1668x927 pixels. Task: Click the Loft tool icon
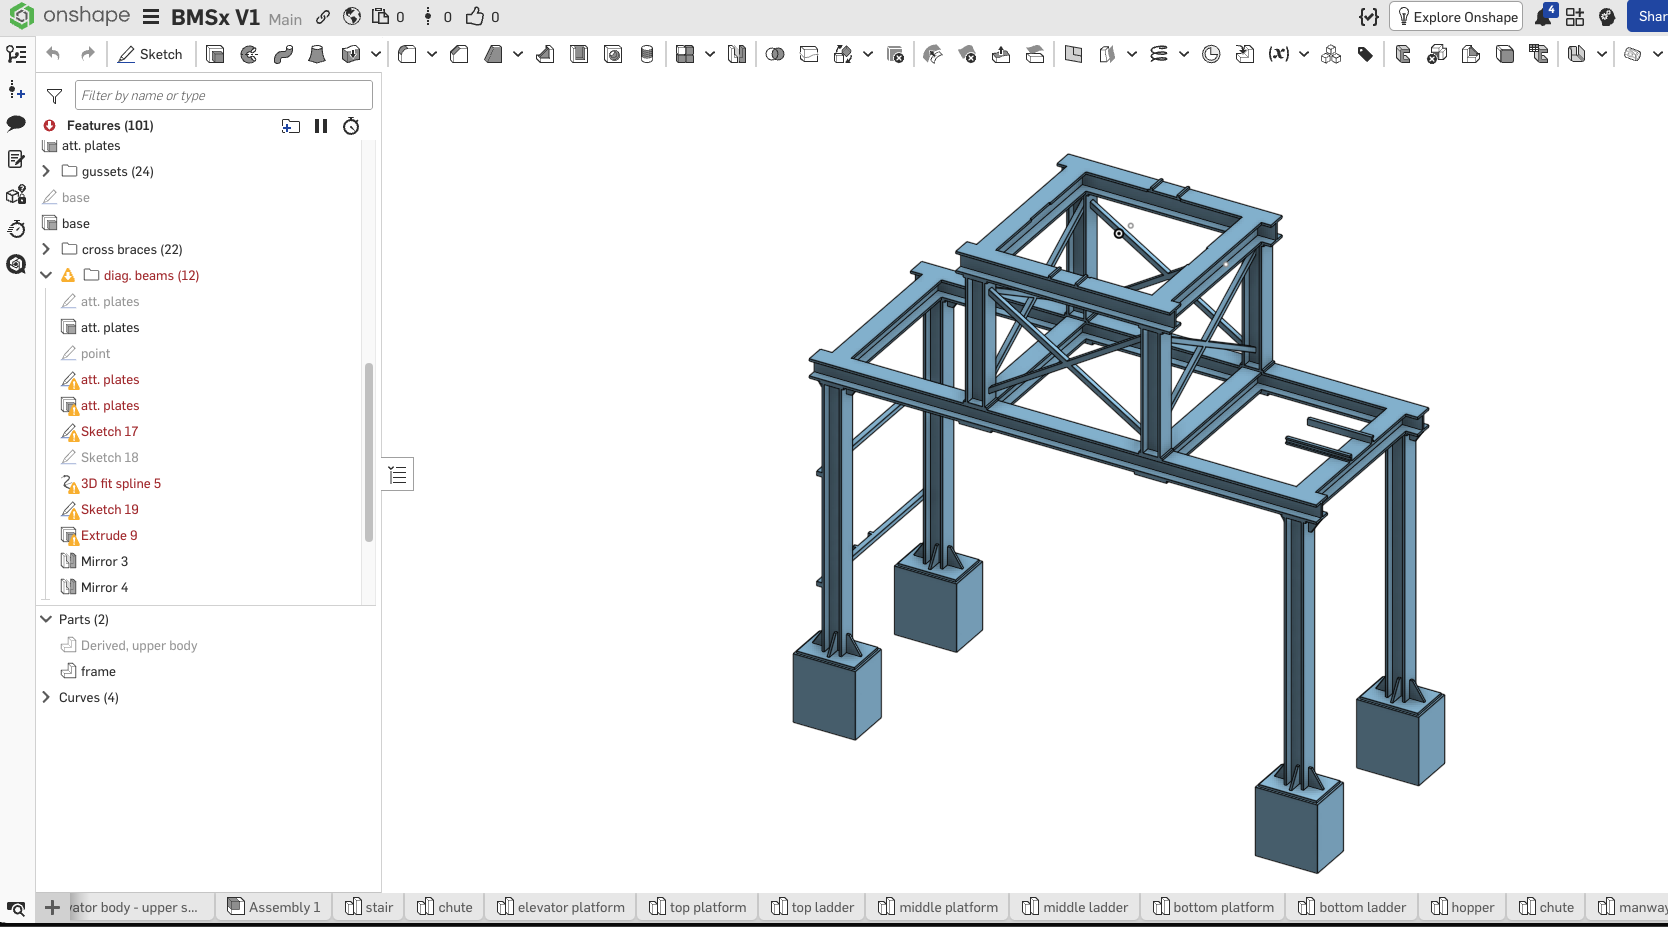point(317,54)
